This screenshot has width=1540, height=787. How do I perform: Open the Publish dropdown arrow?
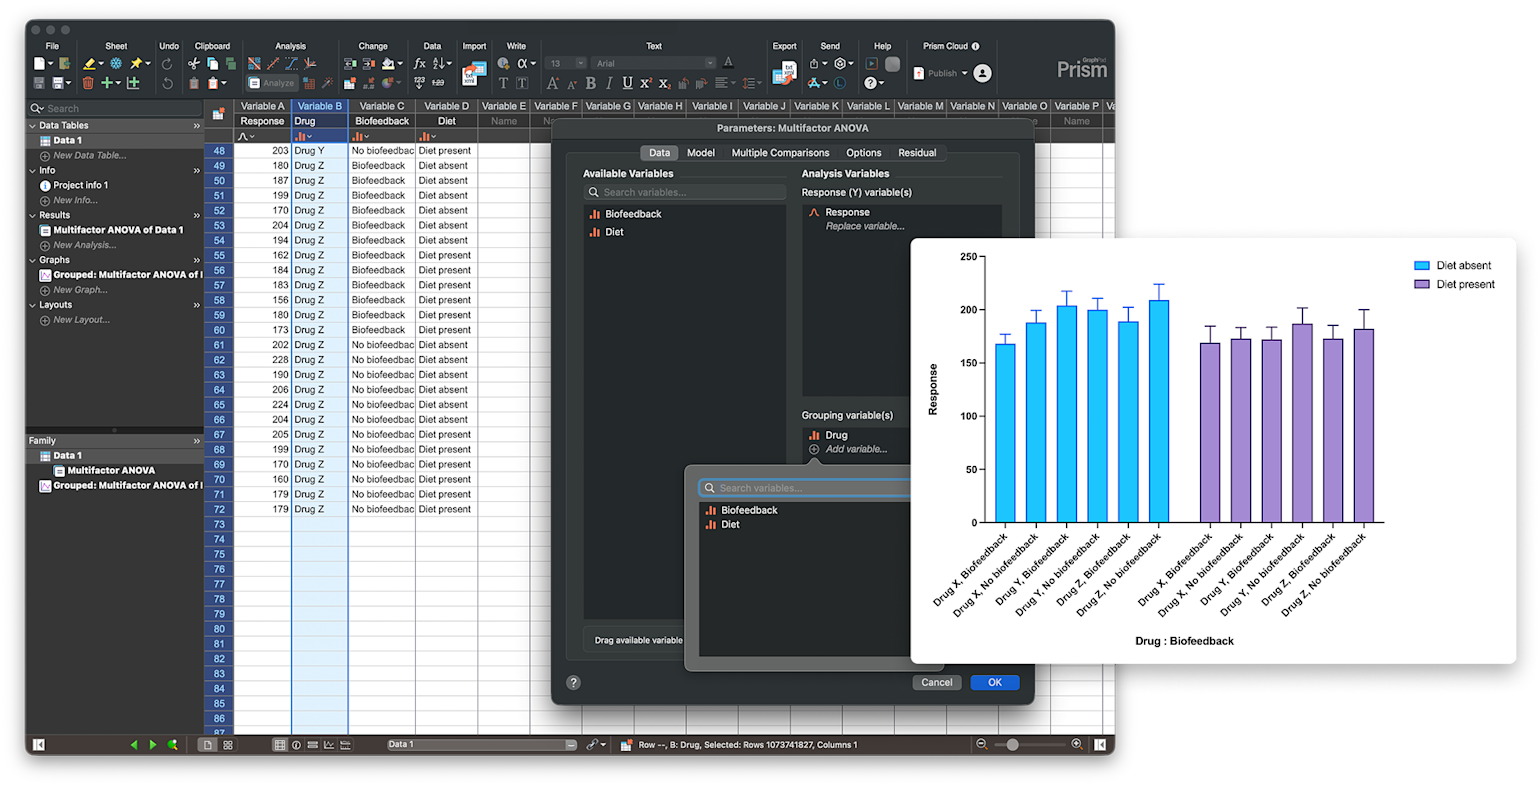coord(964,73)
